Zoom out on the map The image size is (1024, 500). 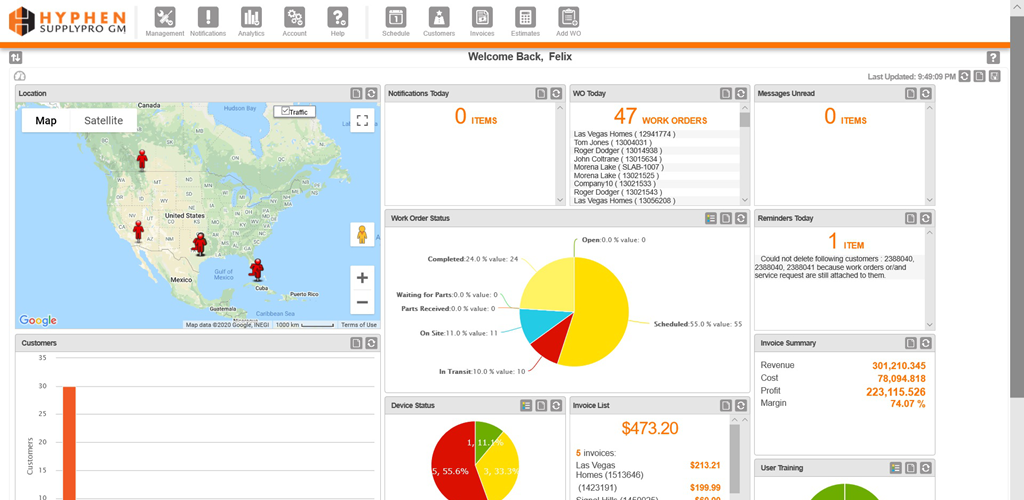362,302
